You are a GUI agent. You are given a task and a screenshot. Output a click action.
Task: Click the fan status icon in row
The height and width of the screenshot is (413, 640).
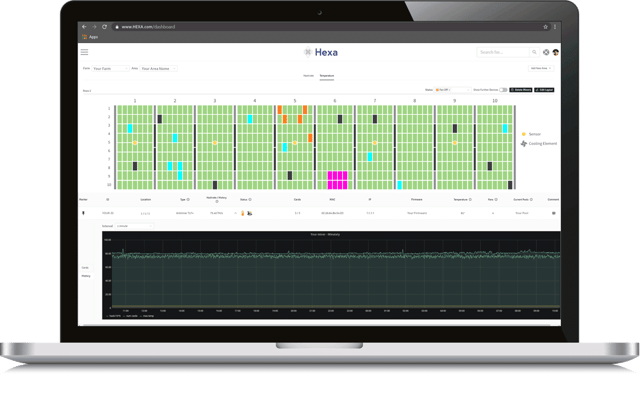(249, 213)
